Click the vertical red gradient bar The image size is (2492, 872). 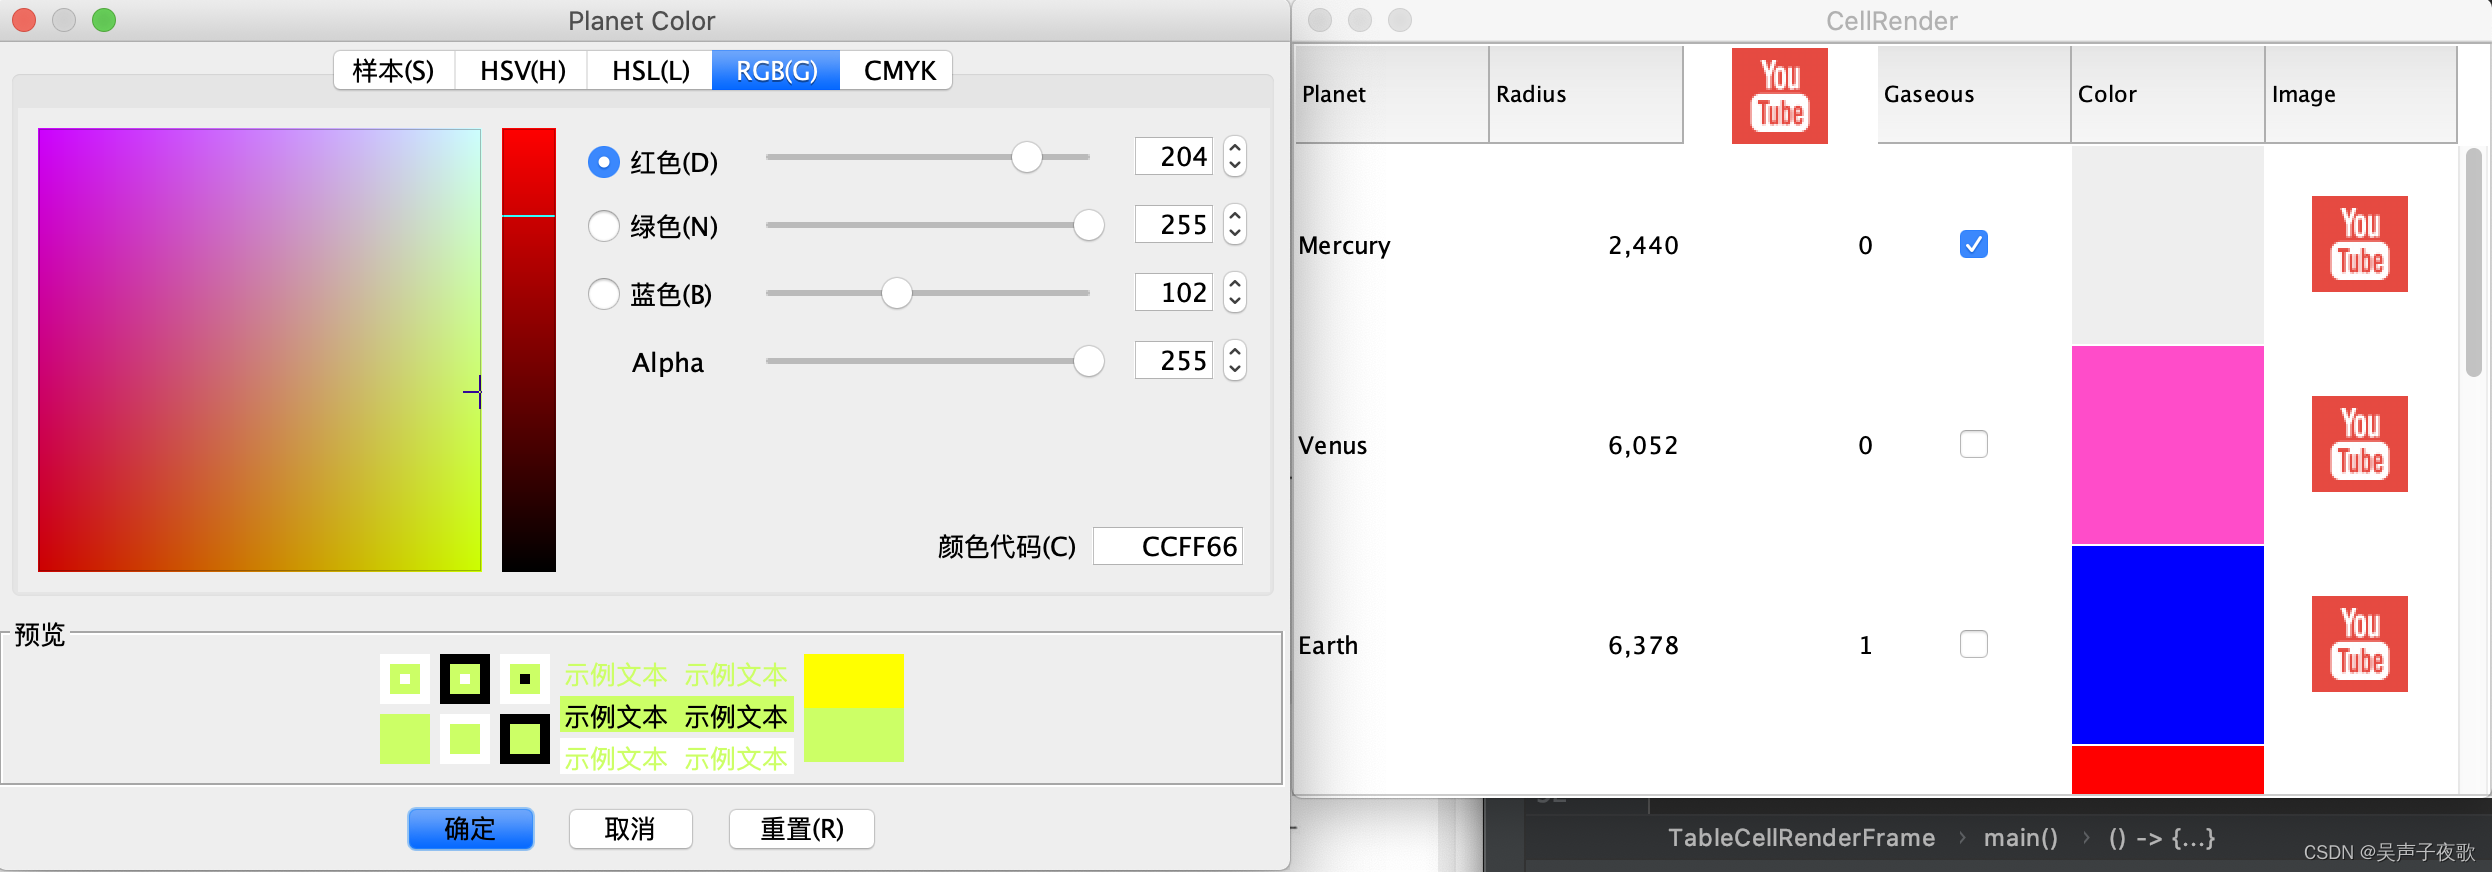pos(528,350)
